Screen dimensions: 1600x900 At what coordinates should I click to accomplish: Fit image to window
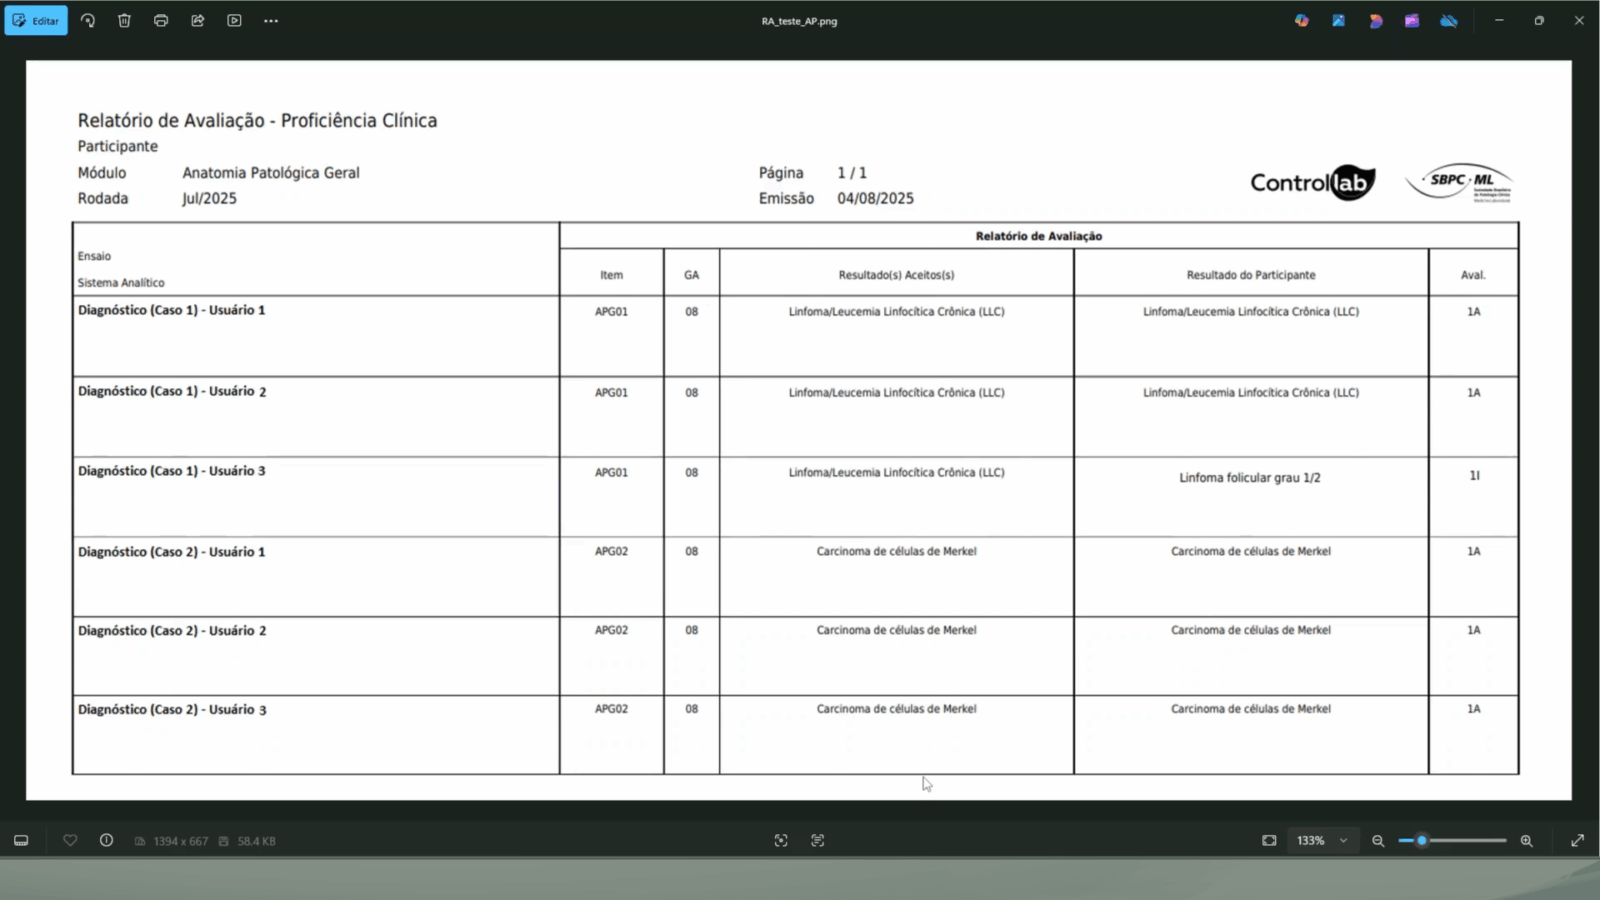[x=1269, y=841]
